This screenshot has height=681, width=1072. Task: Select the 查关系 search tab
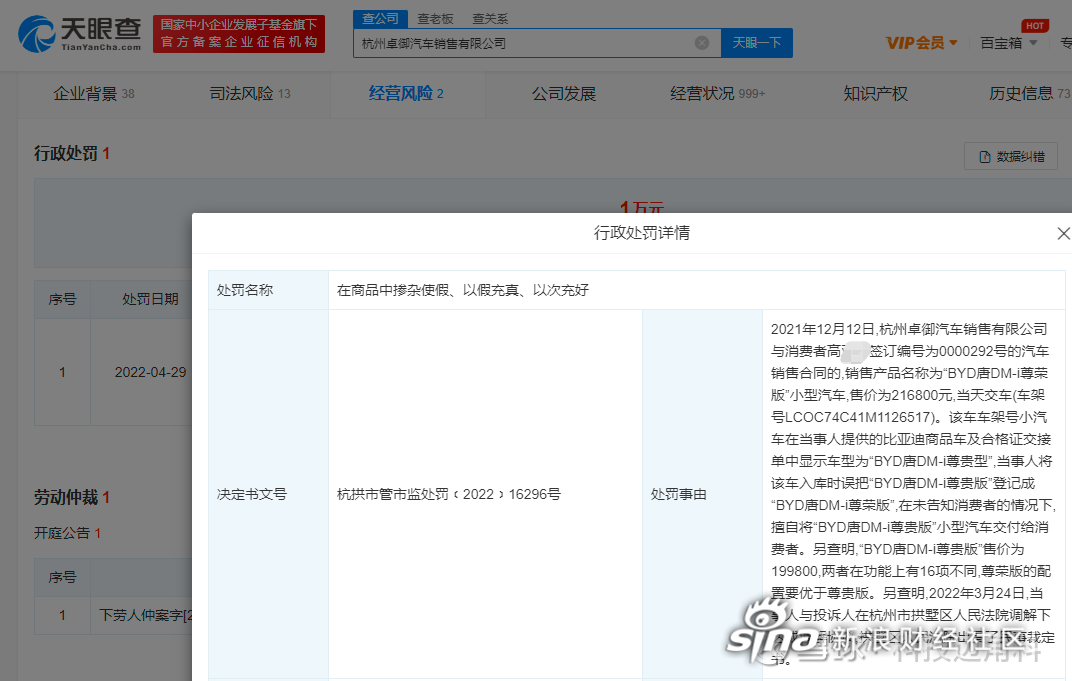pyautogui.click(x=490, y=18)
